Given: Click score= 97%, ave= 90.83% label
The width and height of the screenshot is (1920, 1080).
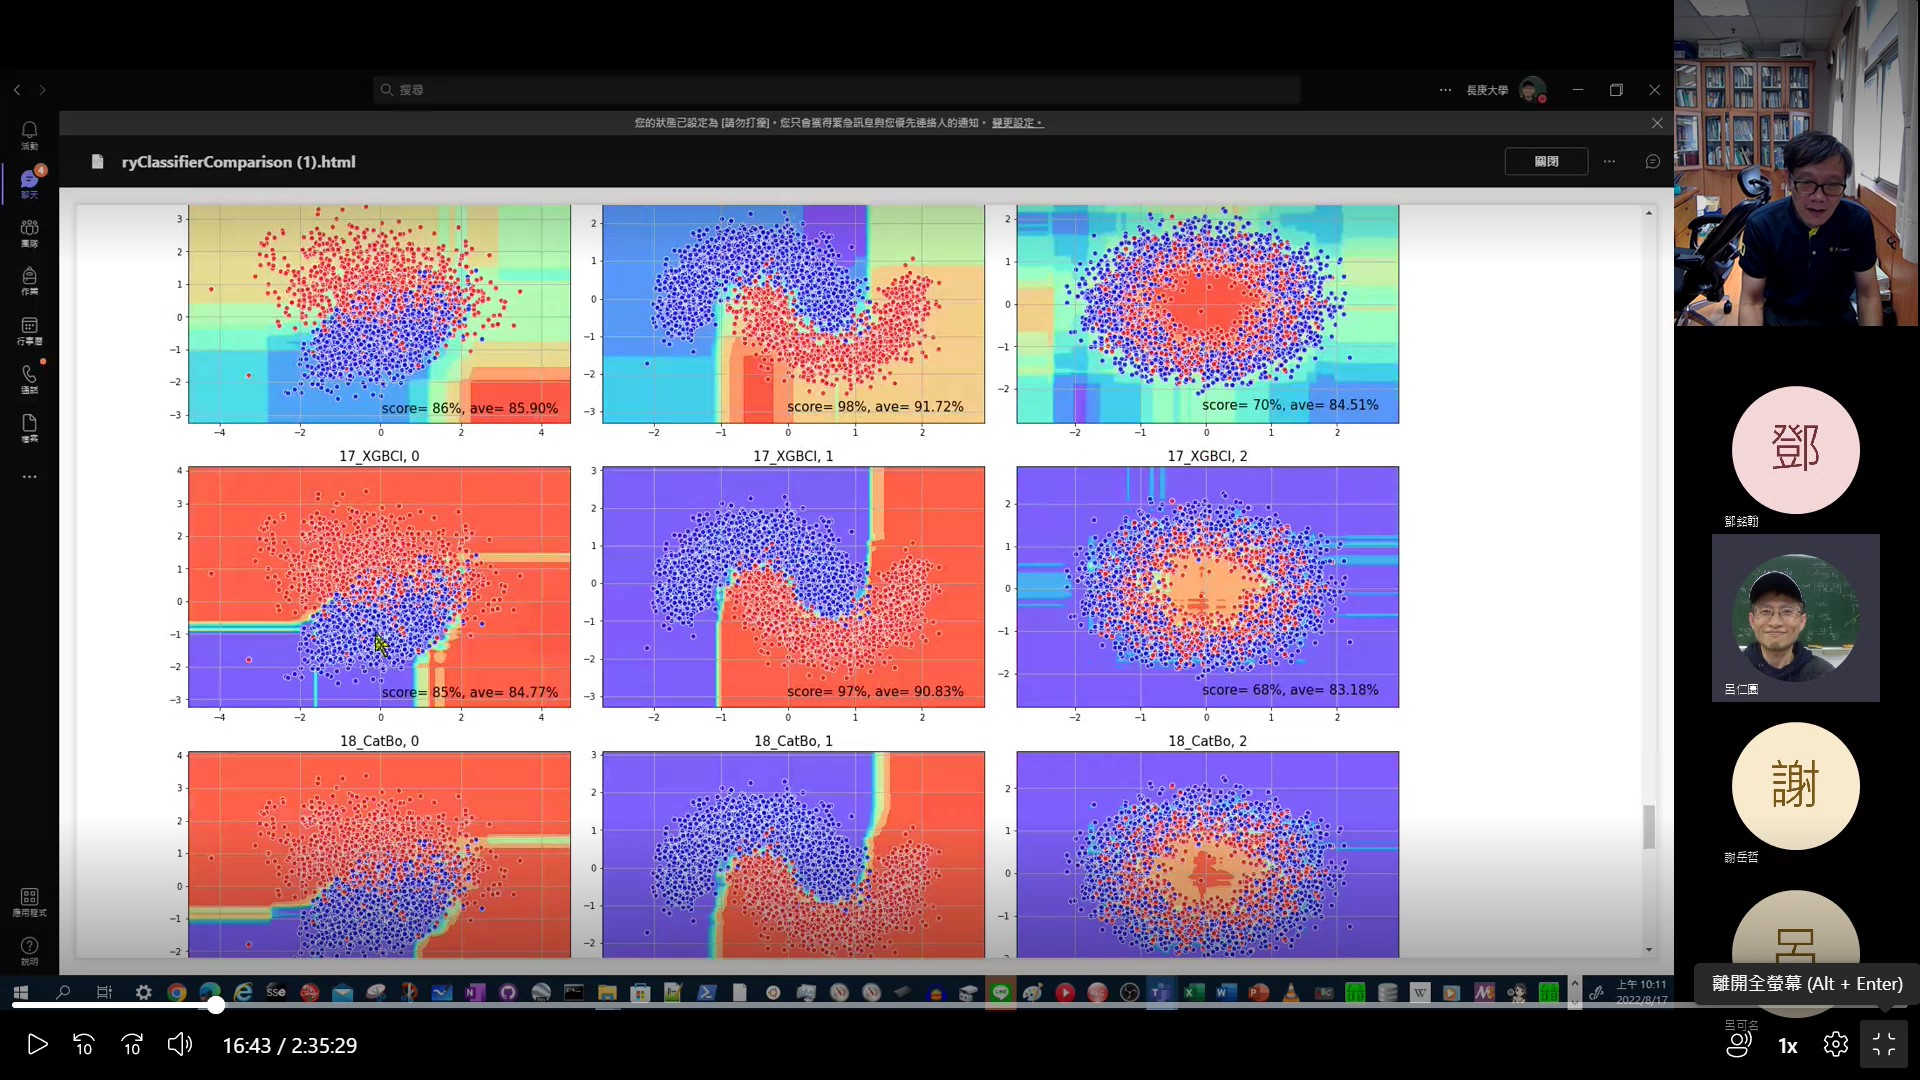Looking at the screenshot, I should coord(875,691).
